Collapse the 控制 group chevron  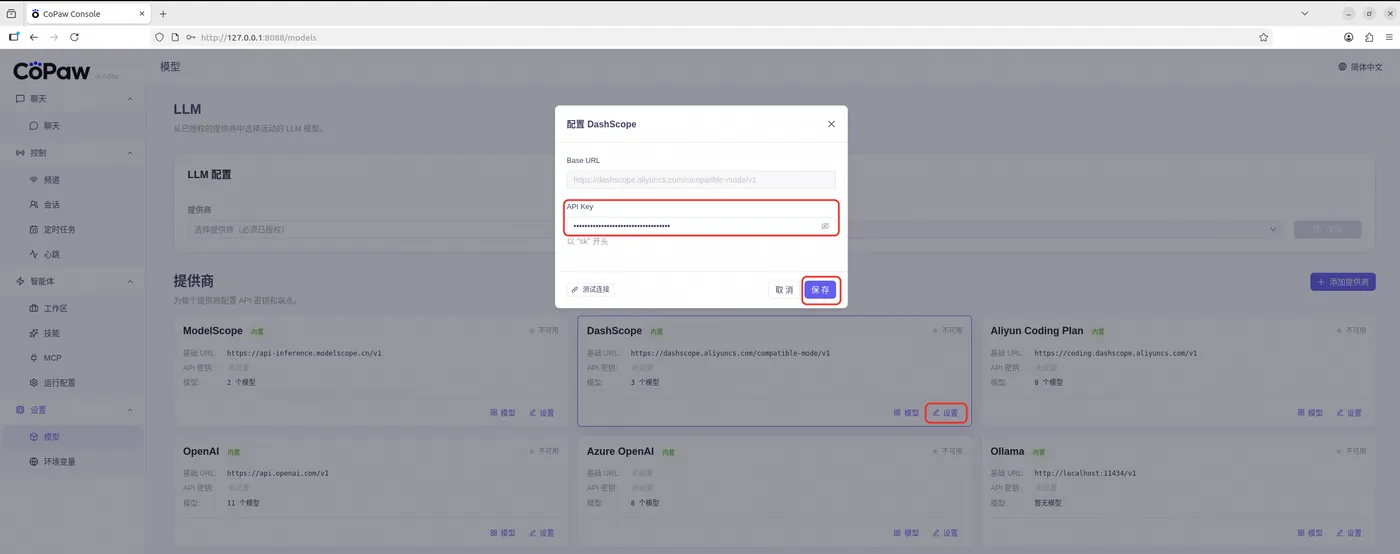pos(130,153)
